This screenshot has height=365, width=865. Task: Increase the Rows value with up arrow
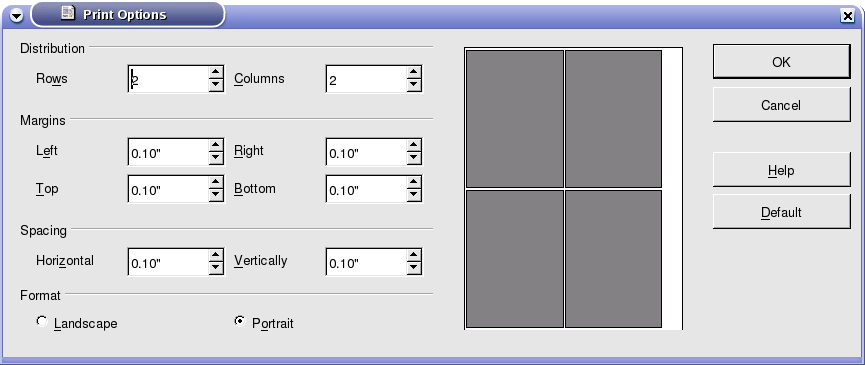coord(216,72)
